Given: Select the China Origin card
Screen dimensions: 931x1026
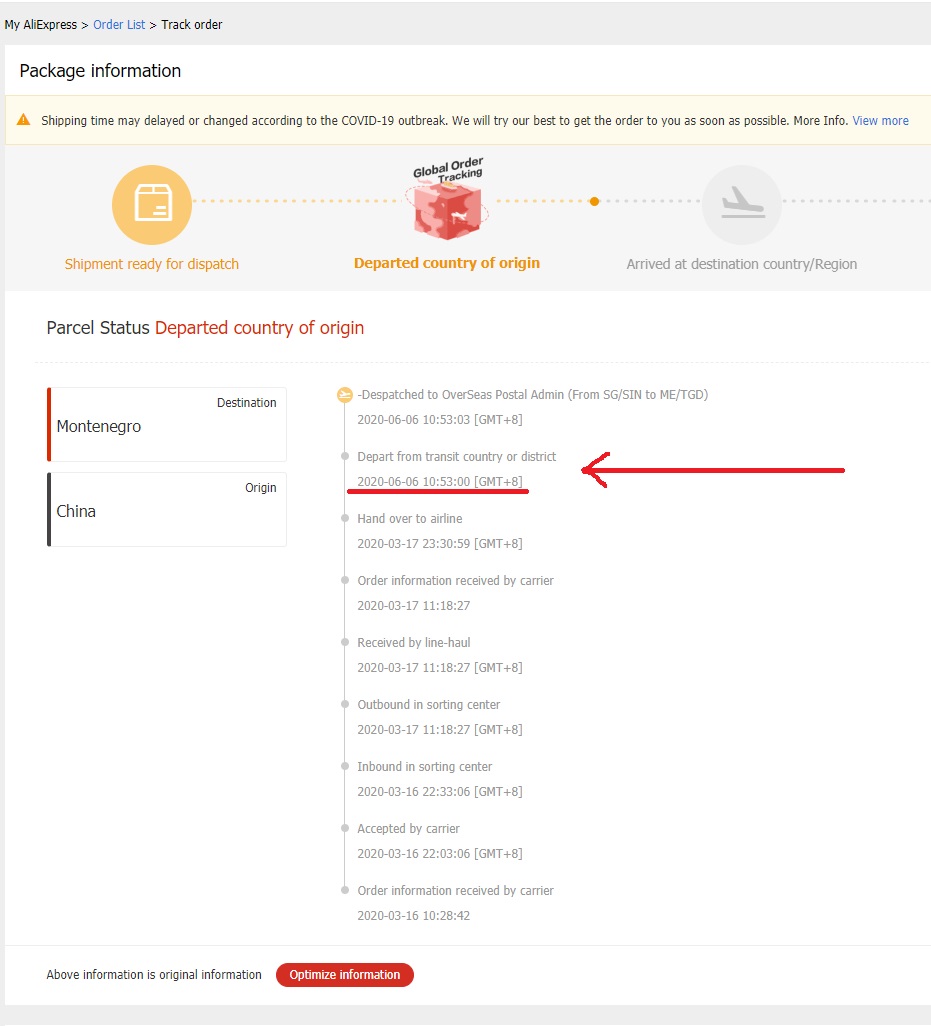Looking at the screenshot, I should (167, 509).
